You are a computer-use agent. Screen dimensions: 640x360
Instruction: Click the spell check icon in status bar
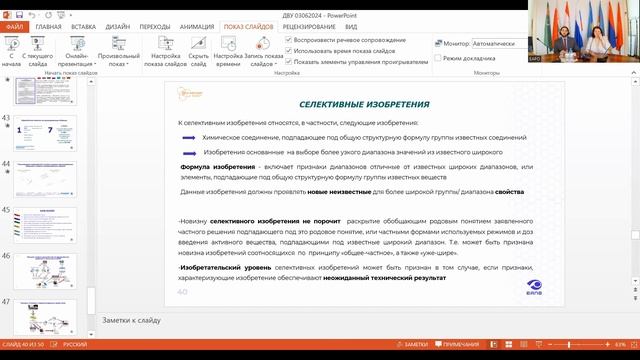click(53, 344)
